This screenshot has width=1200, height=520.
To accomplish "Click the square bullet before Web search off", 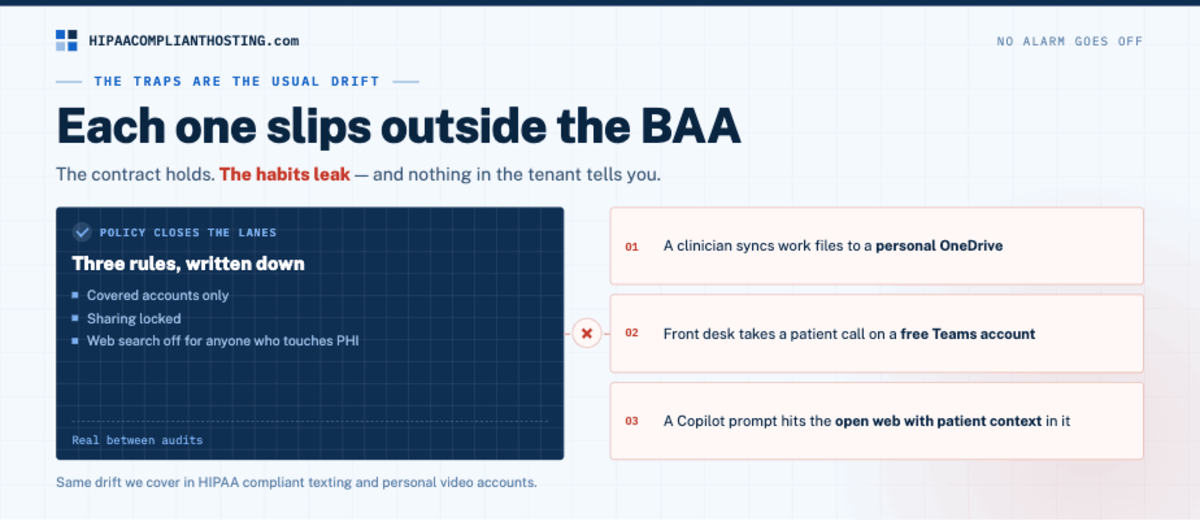I will point(75,341).
